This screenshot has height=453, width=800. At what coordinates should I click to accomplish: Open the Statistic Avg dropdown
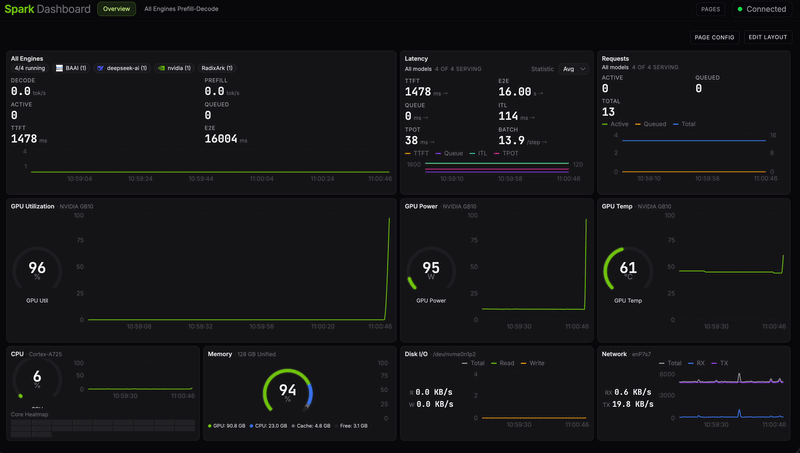(x=573, y=69)
